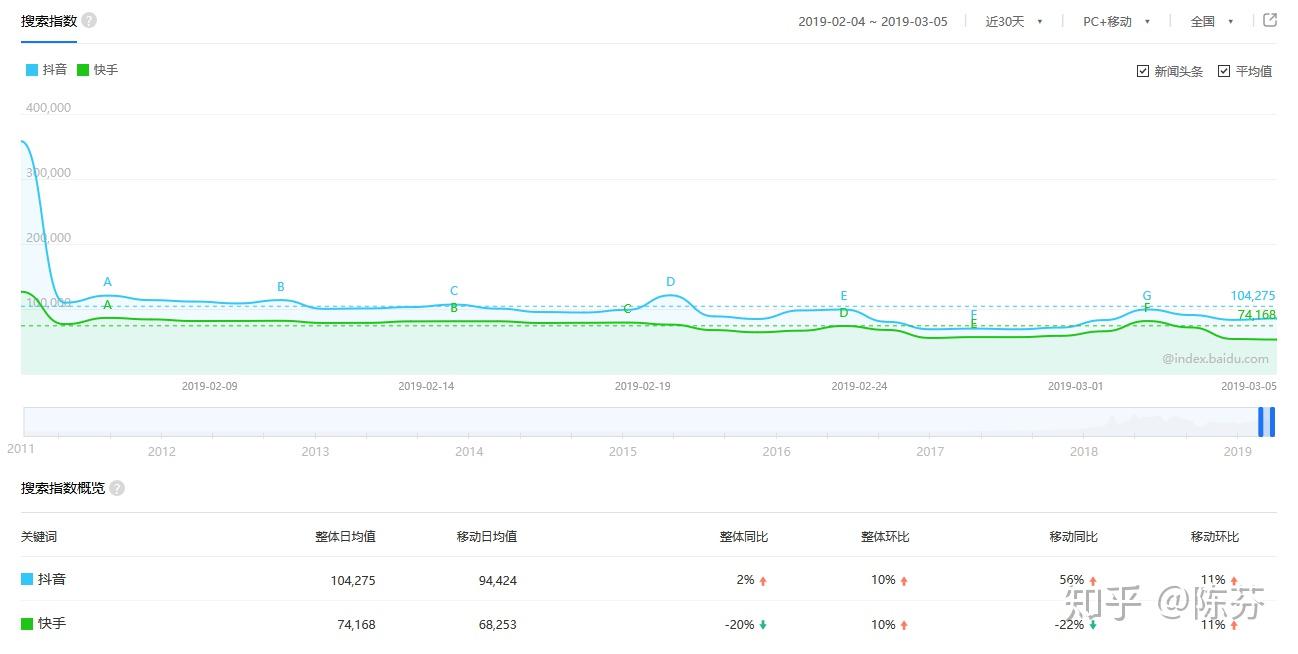
Task: Click 2019-02-19 x-axis date label
Action: 643,386
